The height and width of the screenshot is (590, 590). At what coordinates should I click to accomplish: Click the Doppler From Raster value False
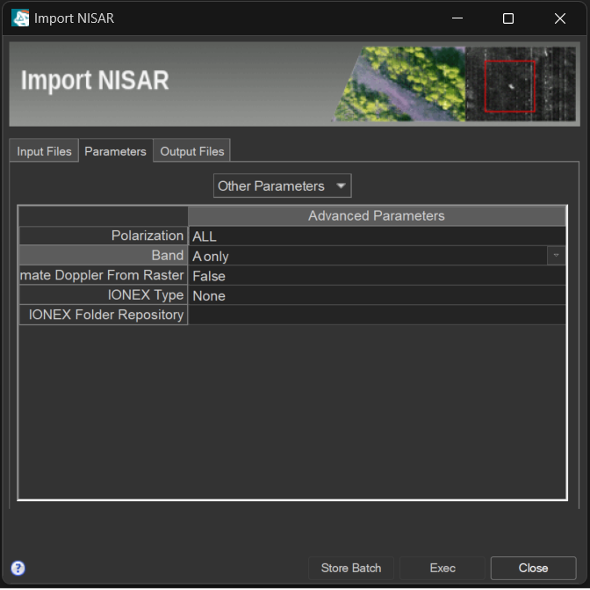click(377, 276)
